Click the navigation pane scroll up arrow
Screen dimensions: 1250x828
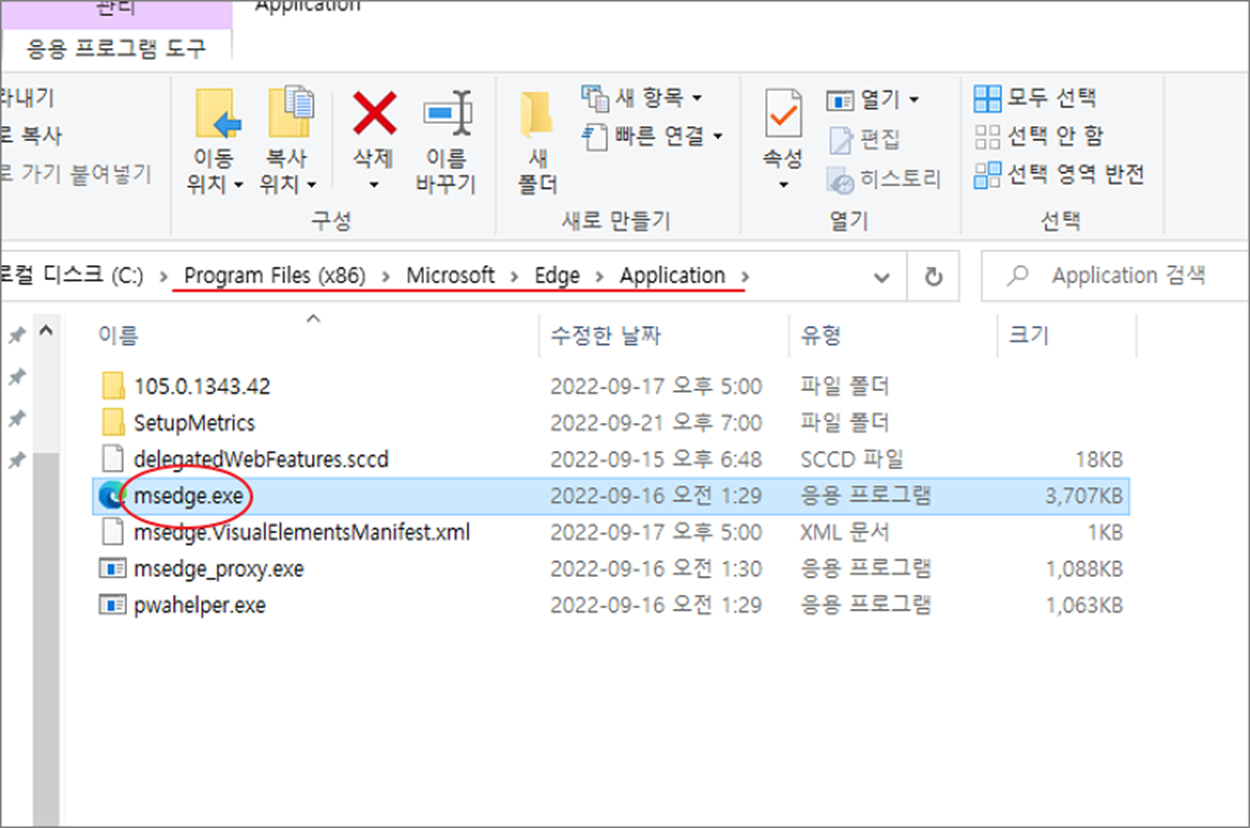[x=47, y=333]
